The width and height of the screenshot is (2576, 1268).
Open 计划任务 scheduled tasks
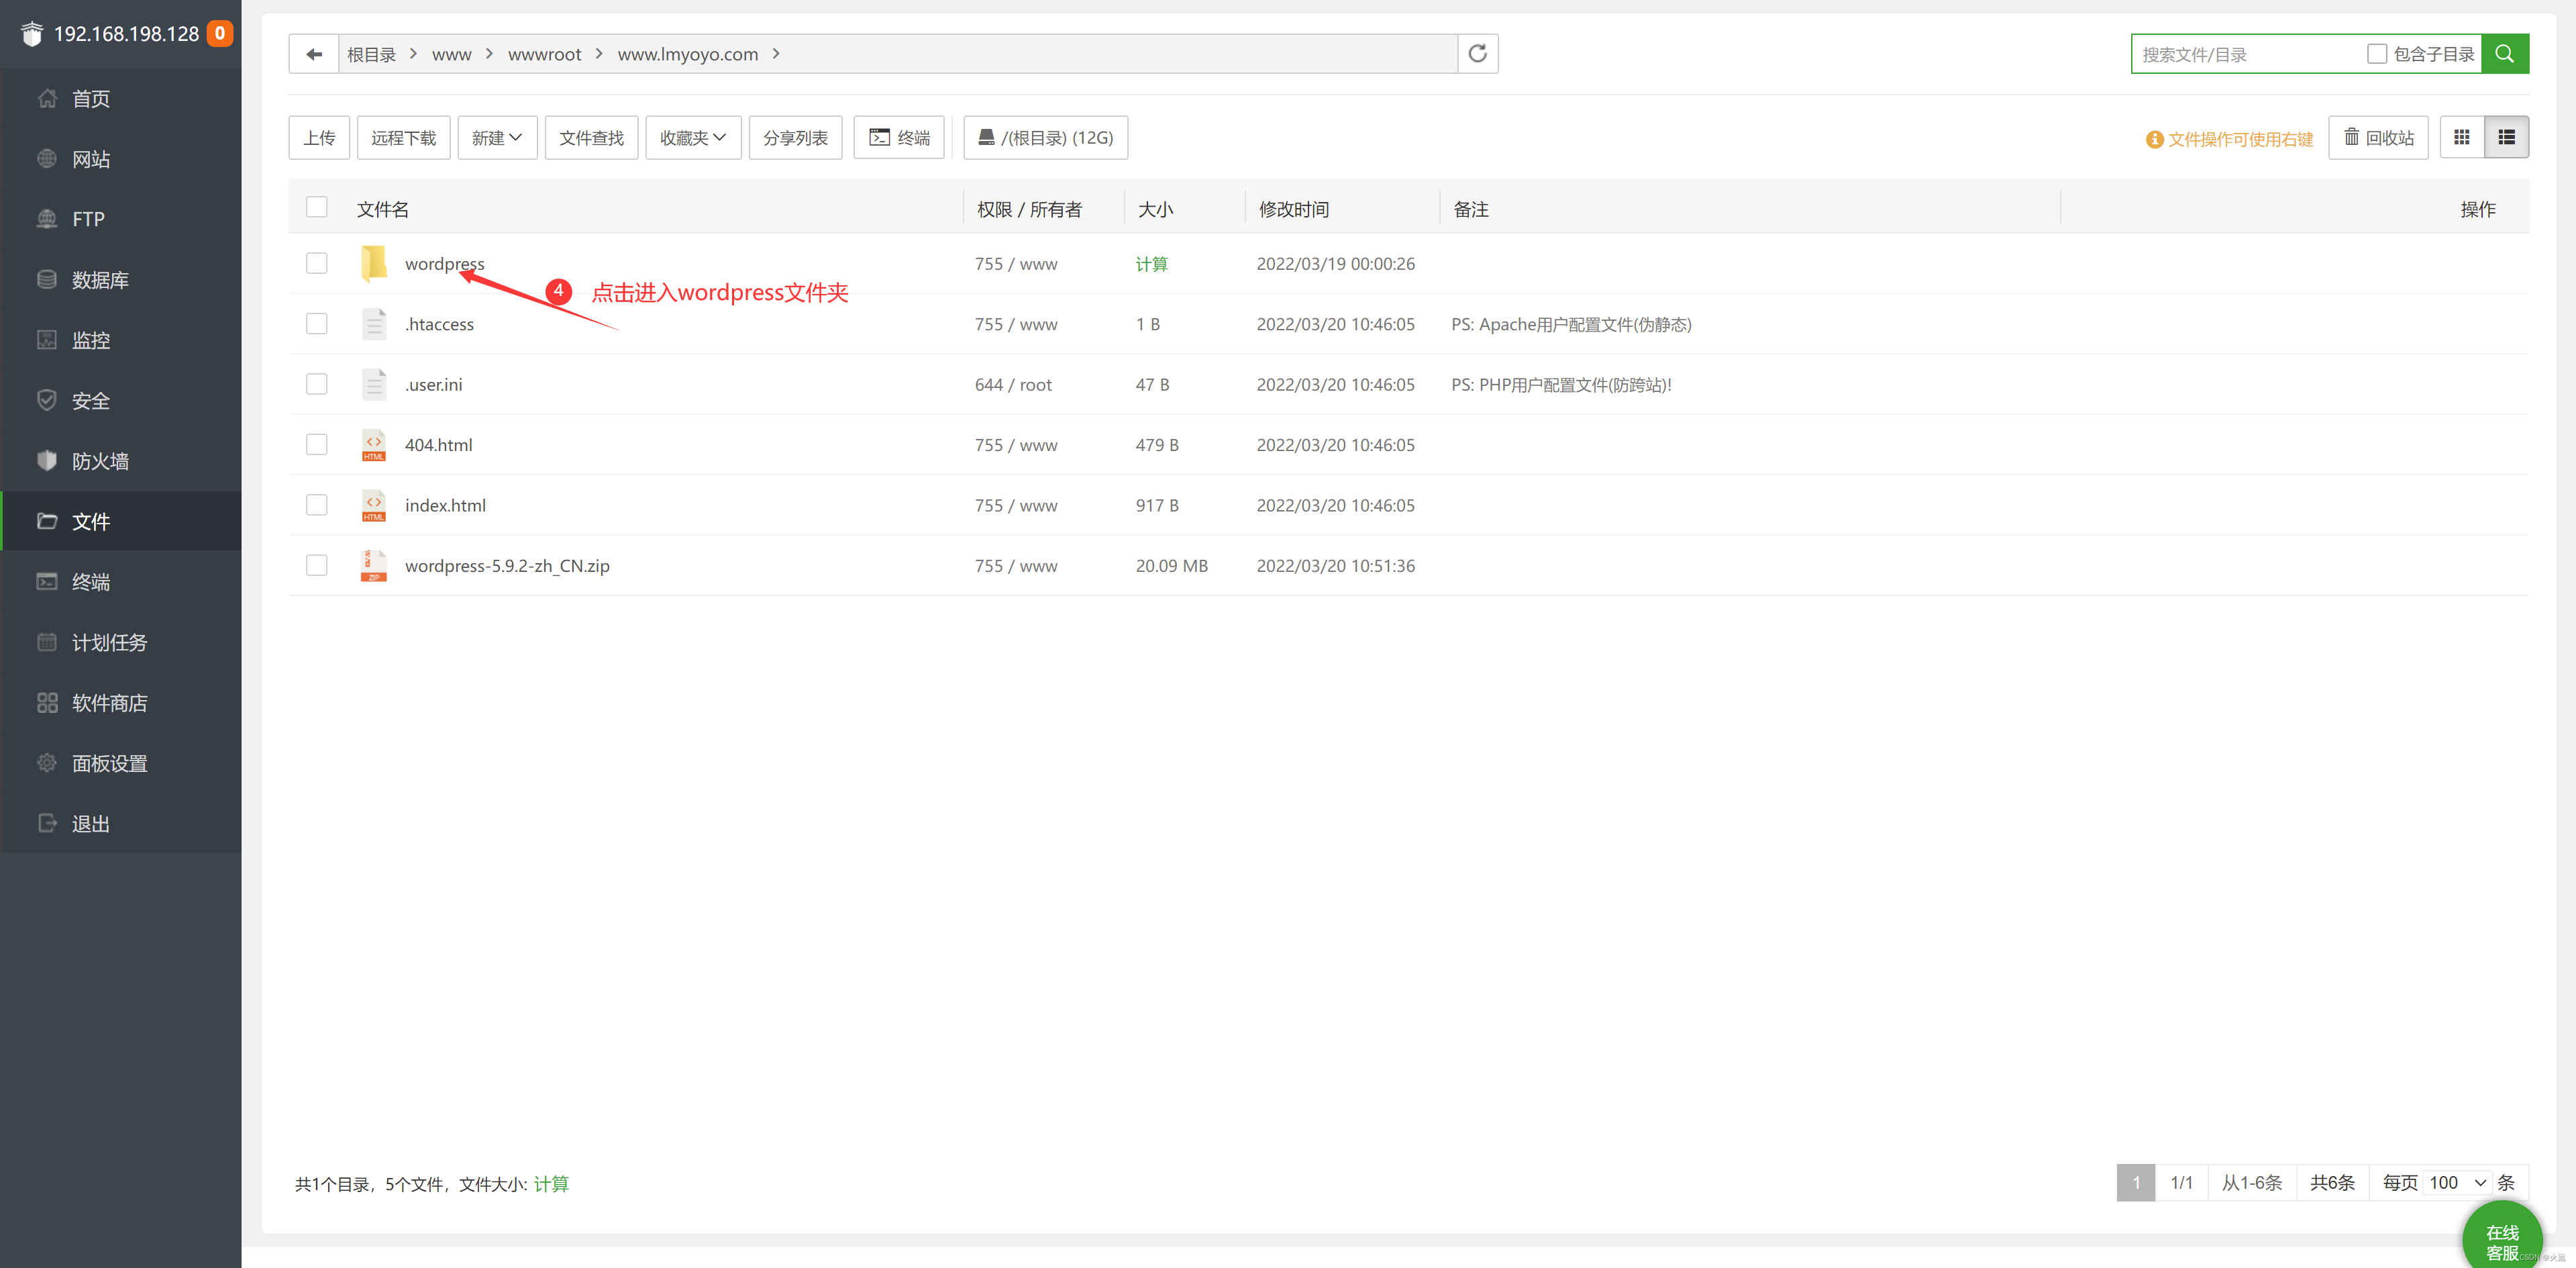(121, 642)
